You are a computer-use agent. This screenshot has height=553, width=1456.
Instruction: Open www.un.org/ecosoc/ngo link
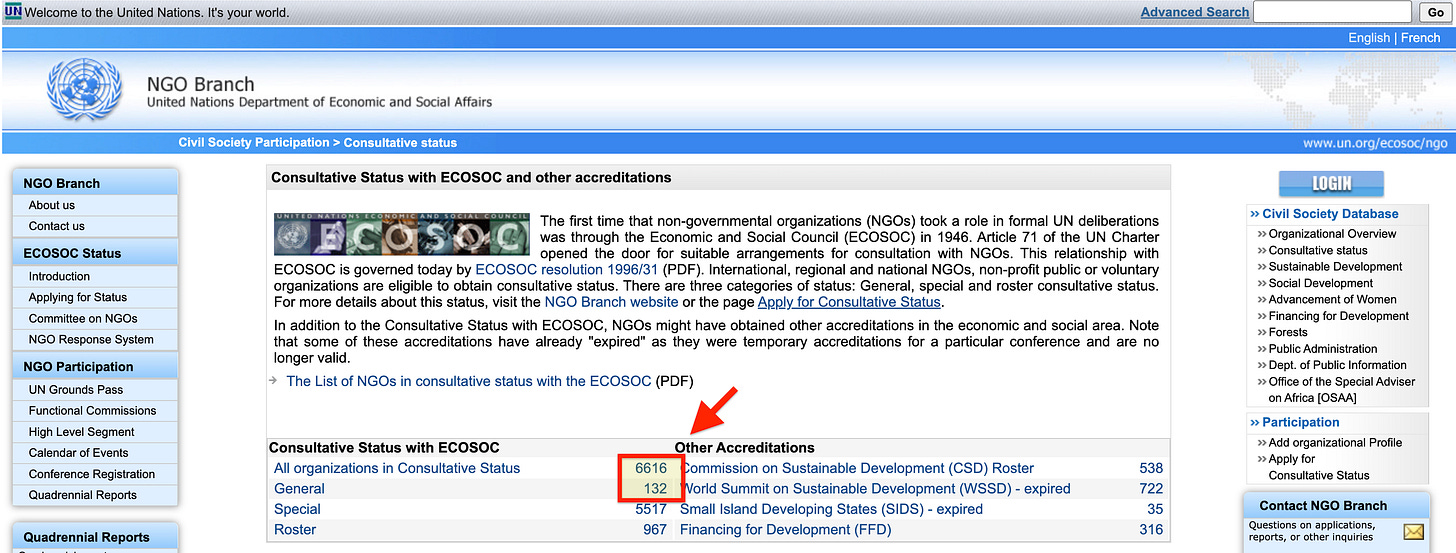(1375, 143)
